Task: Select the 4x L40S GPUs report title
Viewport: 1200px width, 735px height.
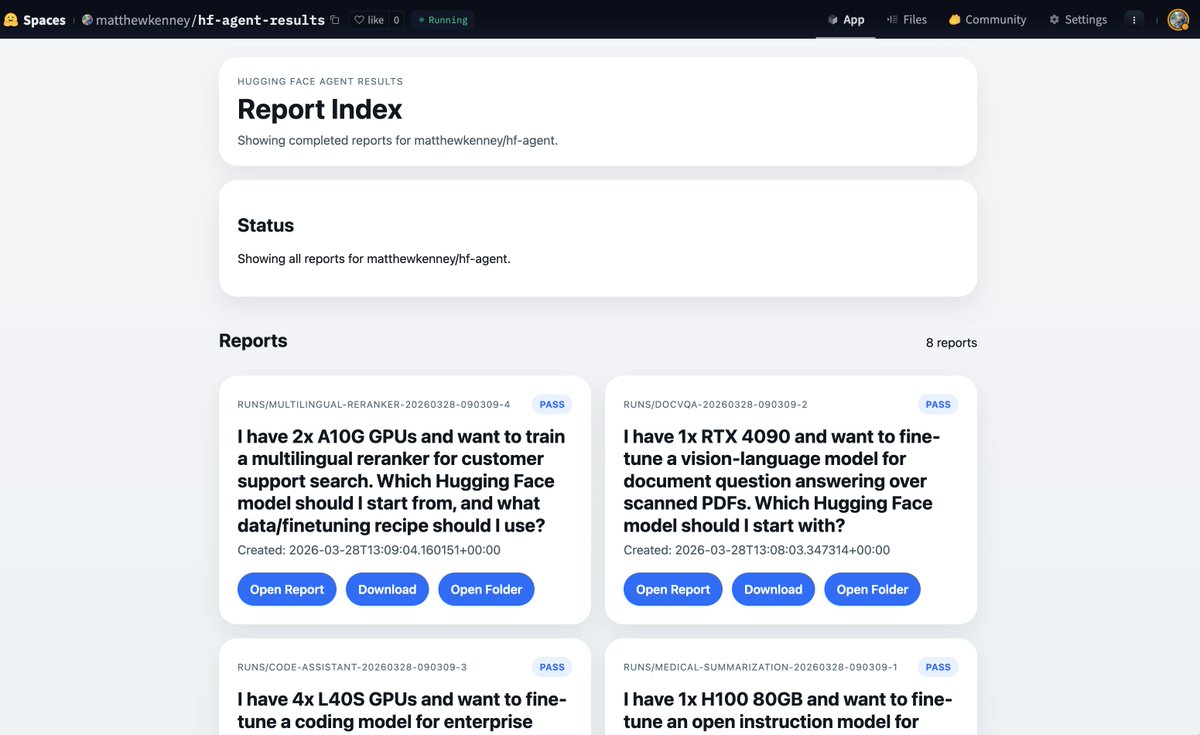Action: coord(402,711)
